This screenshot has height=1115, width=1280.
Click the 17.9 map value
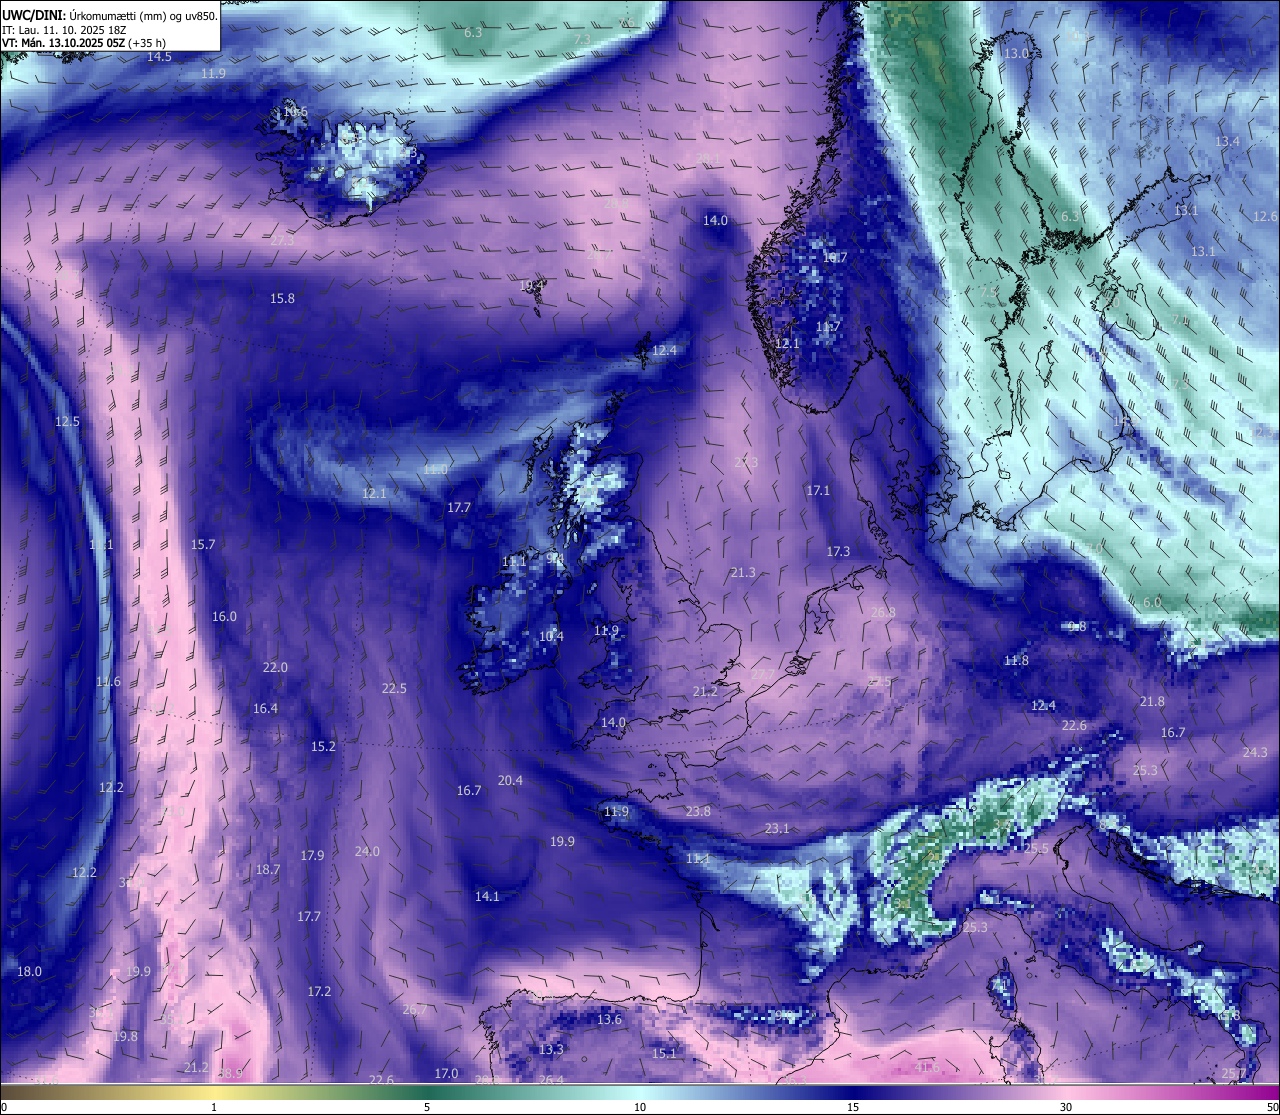pos(312,856)
